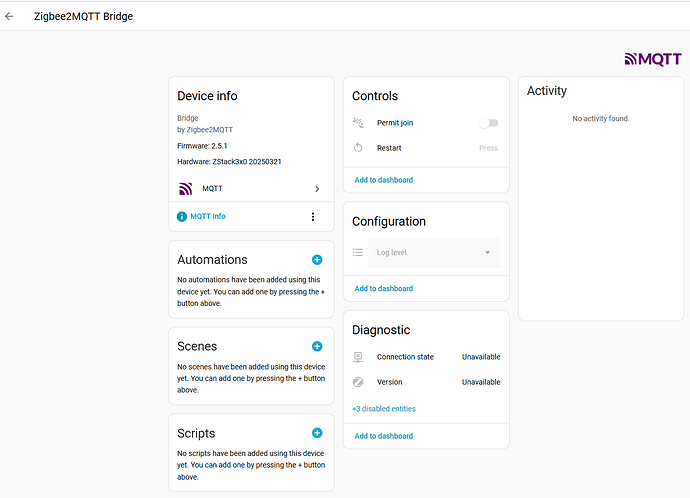The height and width of the screenshot is (498, 690).
Task: Add Diagnostic entities to dashboard
Action: coord(383,436)
